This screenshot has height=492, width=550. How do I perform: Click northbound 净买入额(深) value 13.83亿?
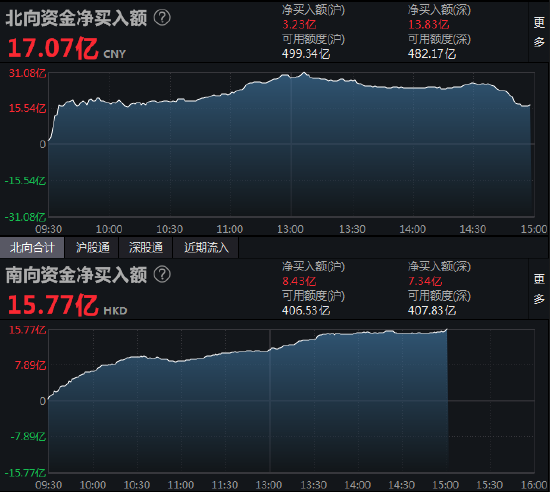pyautogui.click(x=429, y=25)
